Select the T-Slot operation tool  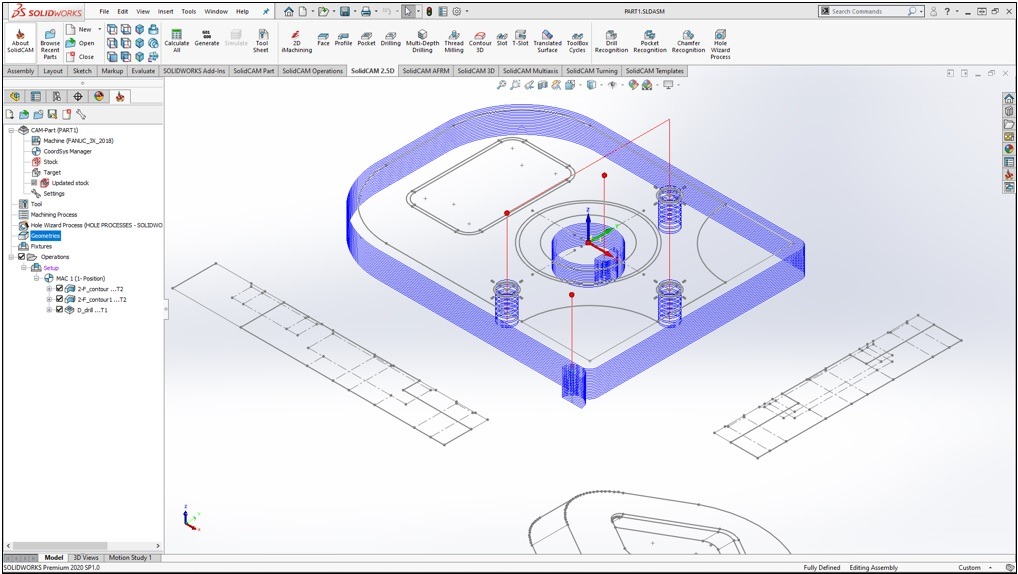click(x=521, y=39)
